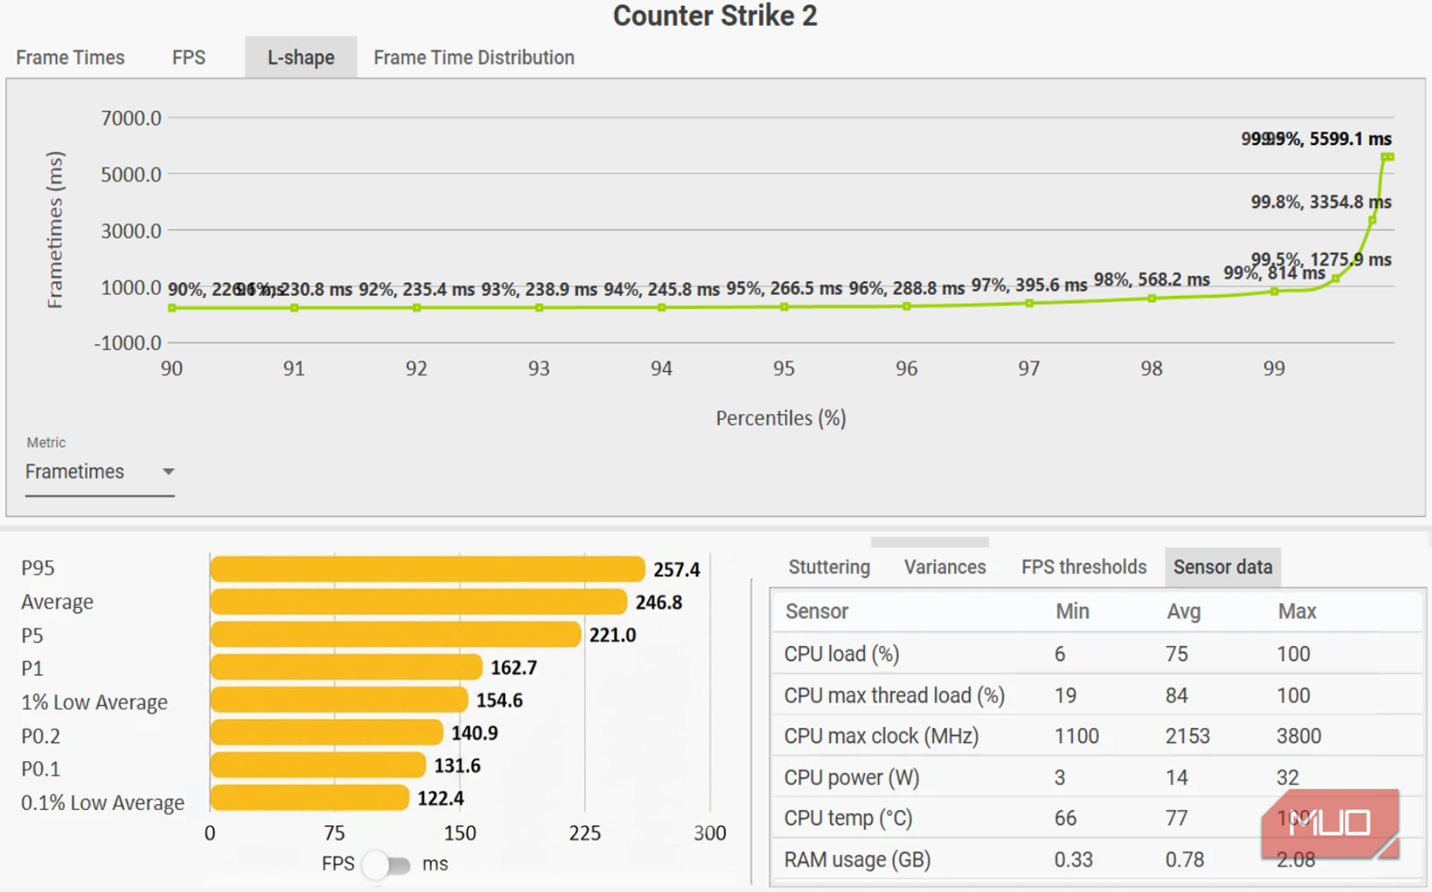
Task: Click the P95 bar showing 257.4
Action: [427, 569]
